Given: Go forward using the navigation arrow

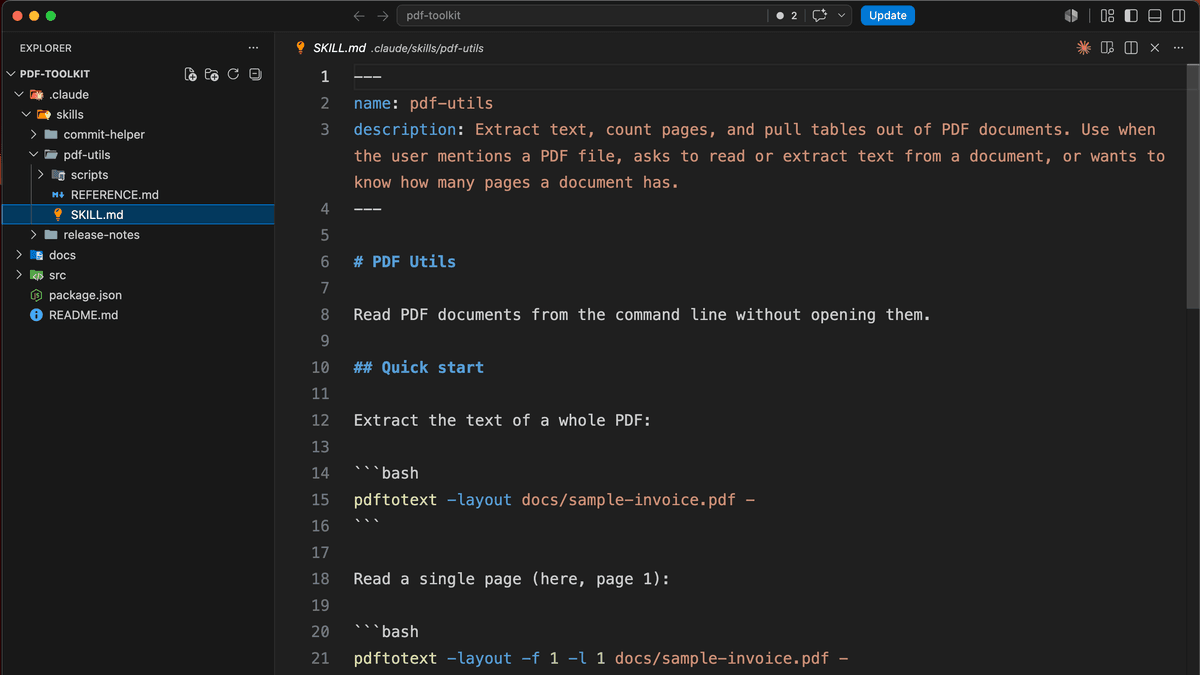Looking at the screenshot, I should pos(383,15).
